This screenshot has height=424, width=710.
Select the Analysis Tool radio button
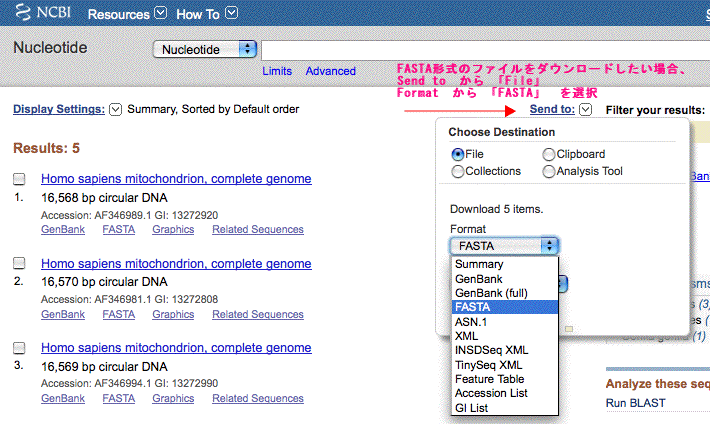click(549, 171)
